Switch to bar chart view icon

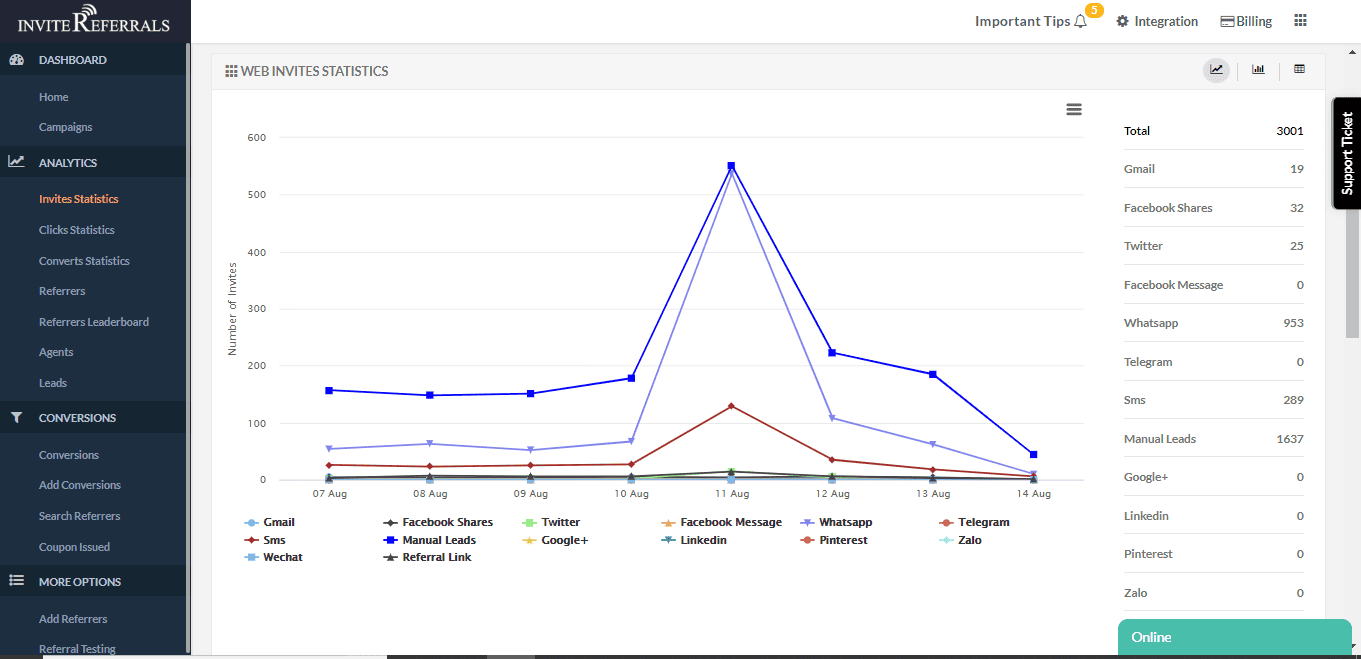coord(1258,70)
